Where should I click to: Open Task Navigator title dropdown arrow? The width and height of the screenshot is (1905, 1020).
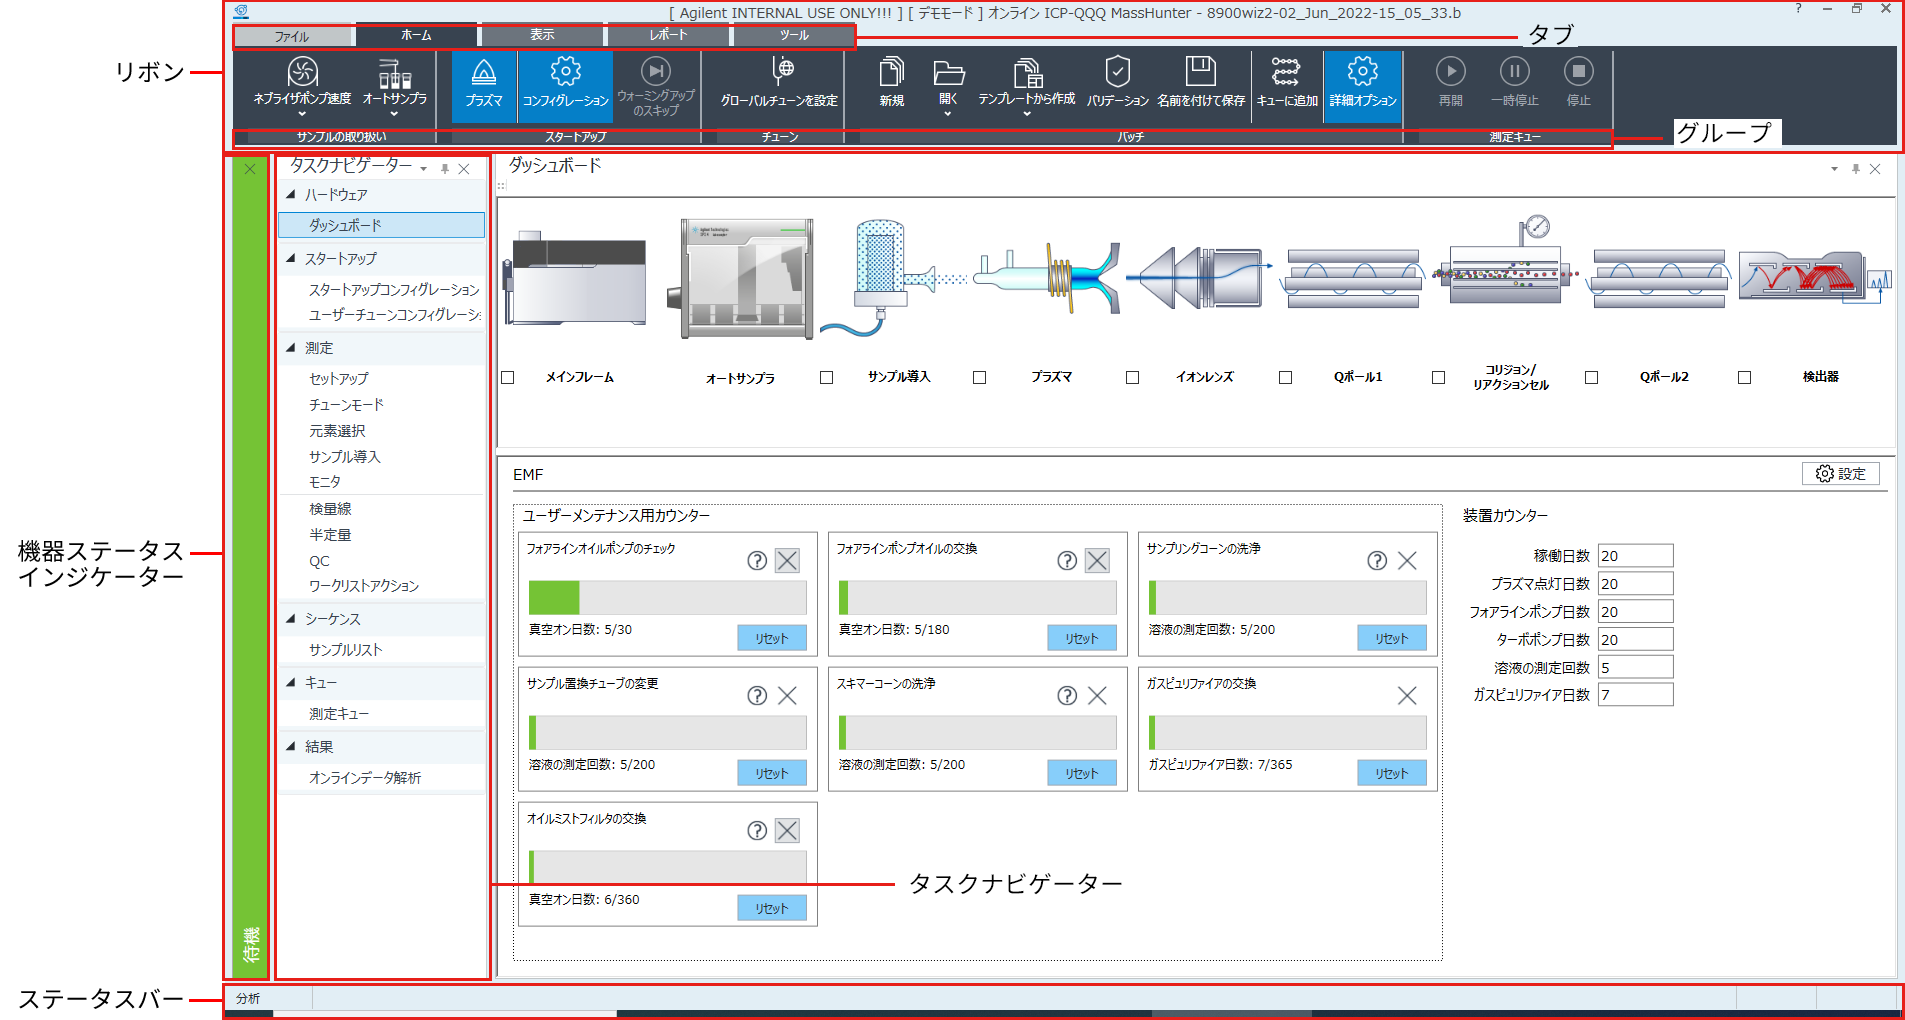[424, 169]
